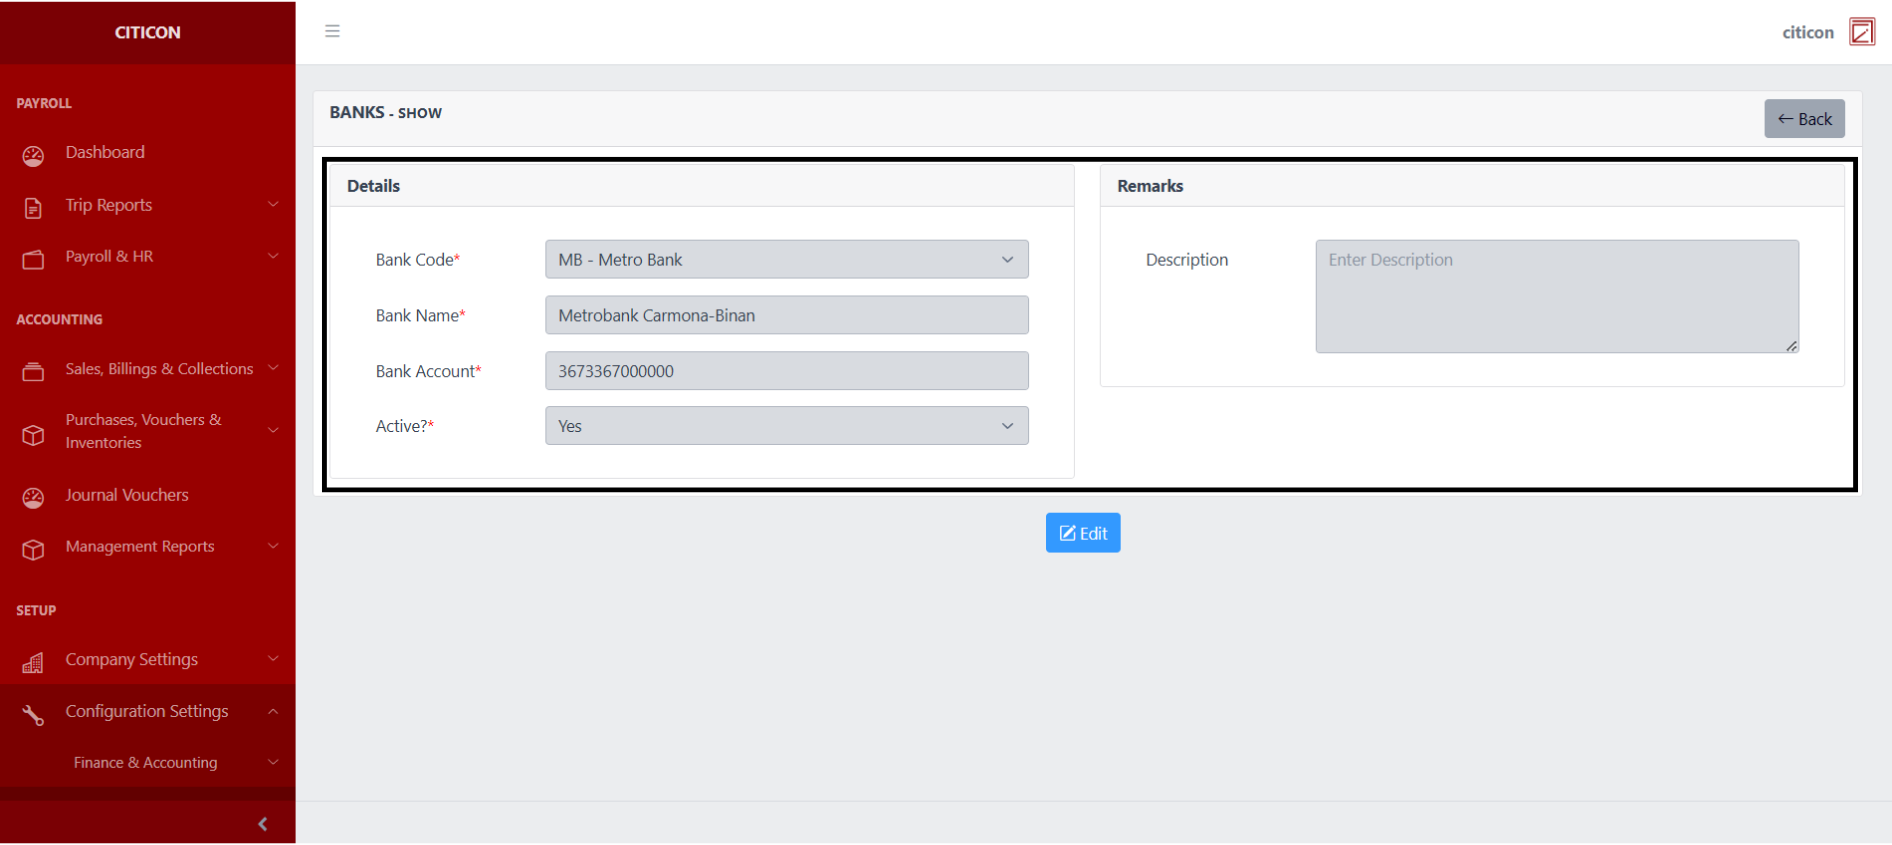This screenshot has height=845, width=1892.
Task: Click the Description text area
Action: [1556, 296]
